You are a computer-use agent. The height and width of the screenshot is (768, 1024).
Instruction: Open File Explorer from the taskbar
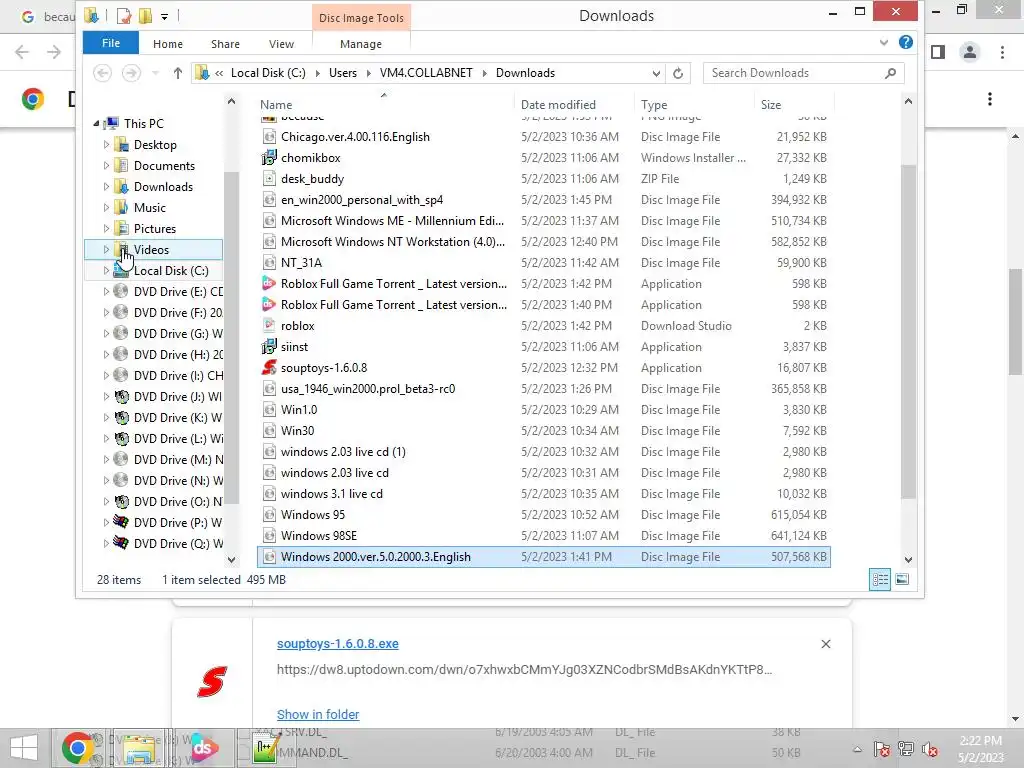139,748
